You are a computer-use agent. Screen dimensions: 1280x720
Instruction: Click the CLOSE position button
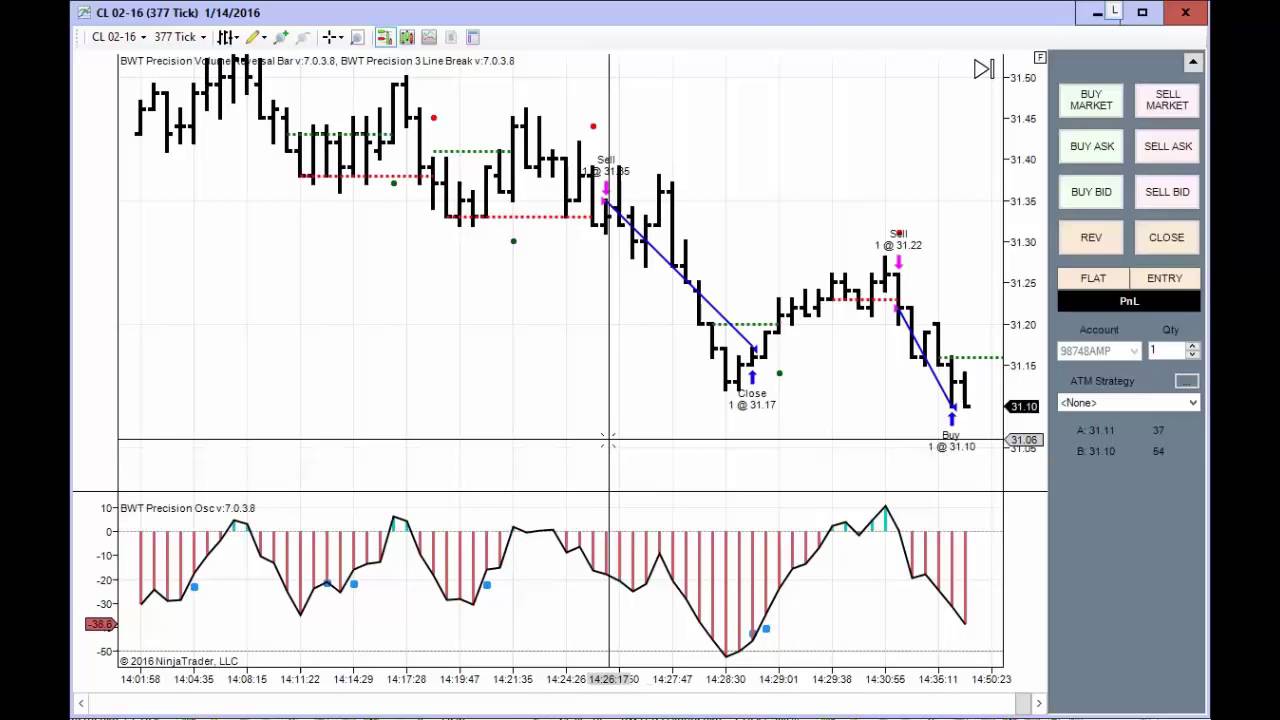coord(1167,238)
